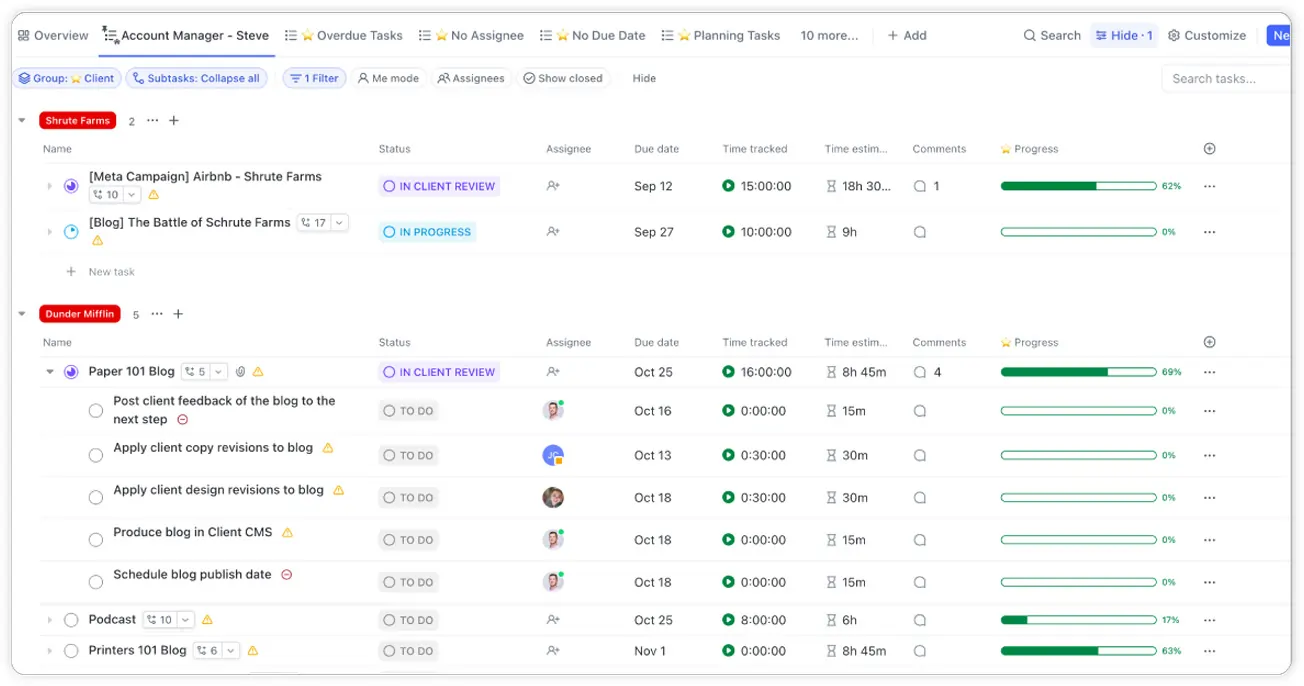Click progress bar at 62% for Airbnb task

1079,186
